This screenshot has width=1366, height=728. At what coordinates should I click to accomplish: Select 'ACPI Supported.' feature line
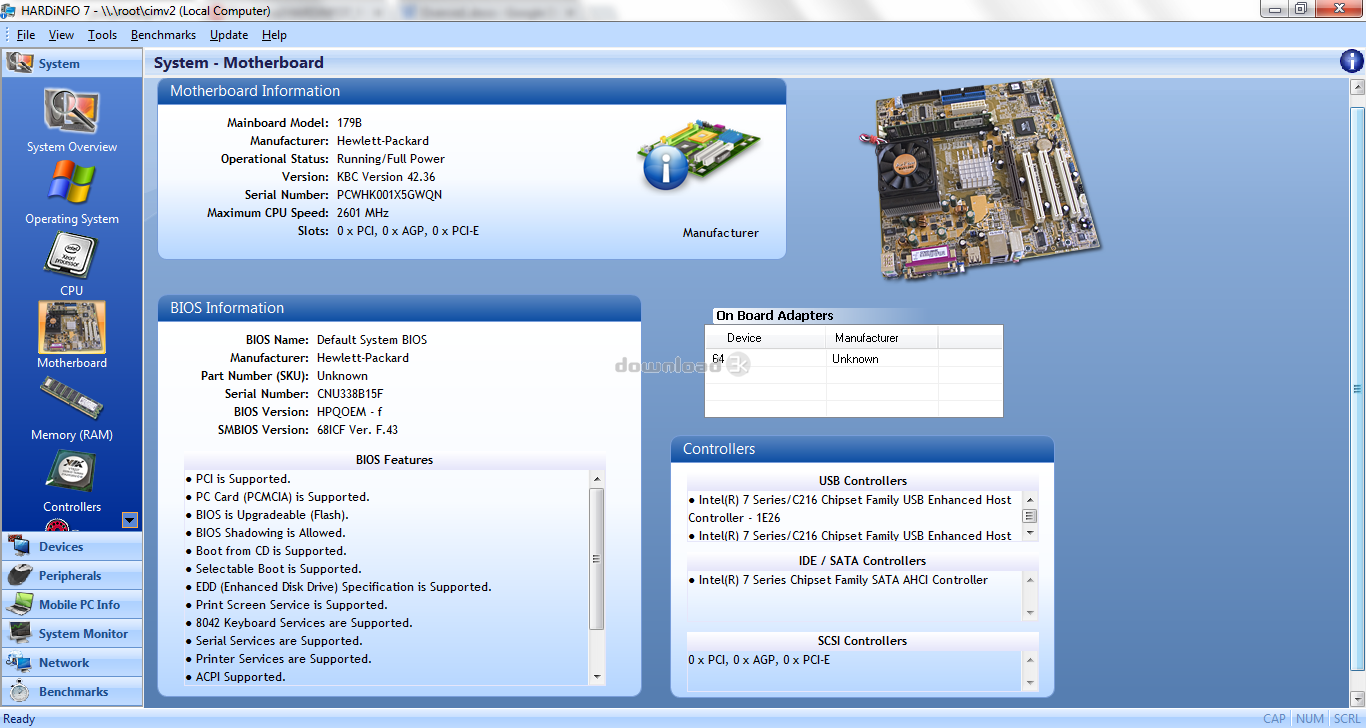[235, 677]
